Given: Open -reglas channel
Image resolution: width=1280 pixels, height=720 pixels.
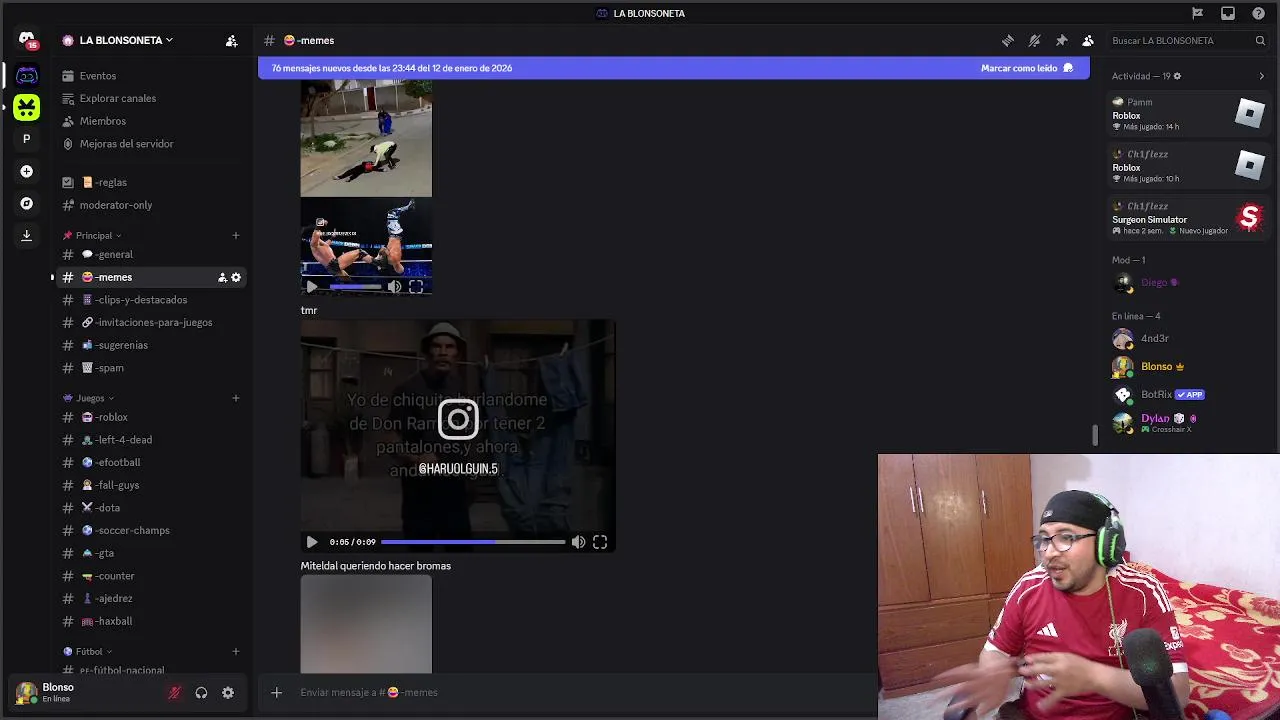Looking at the screenshot, I should click(150, 182).
